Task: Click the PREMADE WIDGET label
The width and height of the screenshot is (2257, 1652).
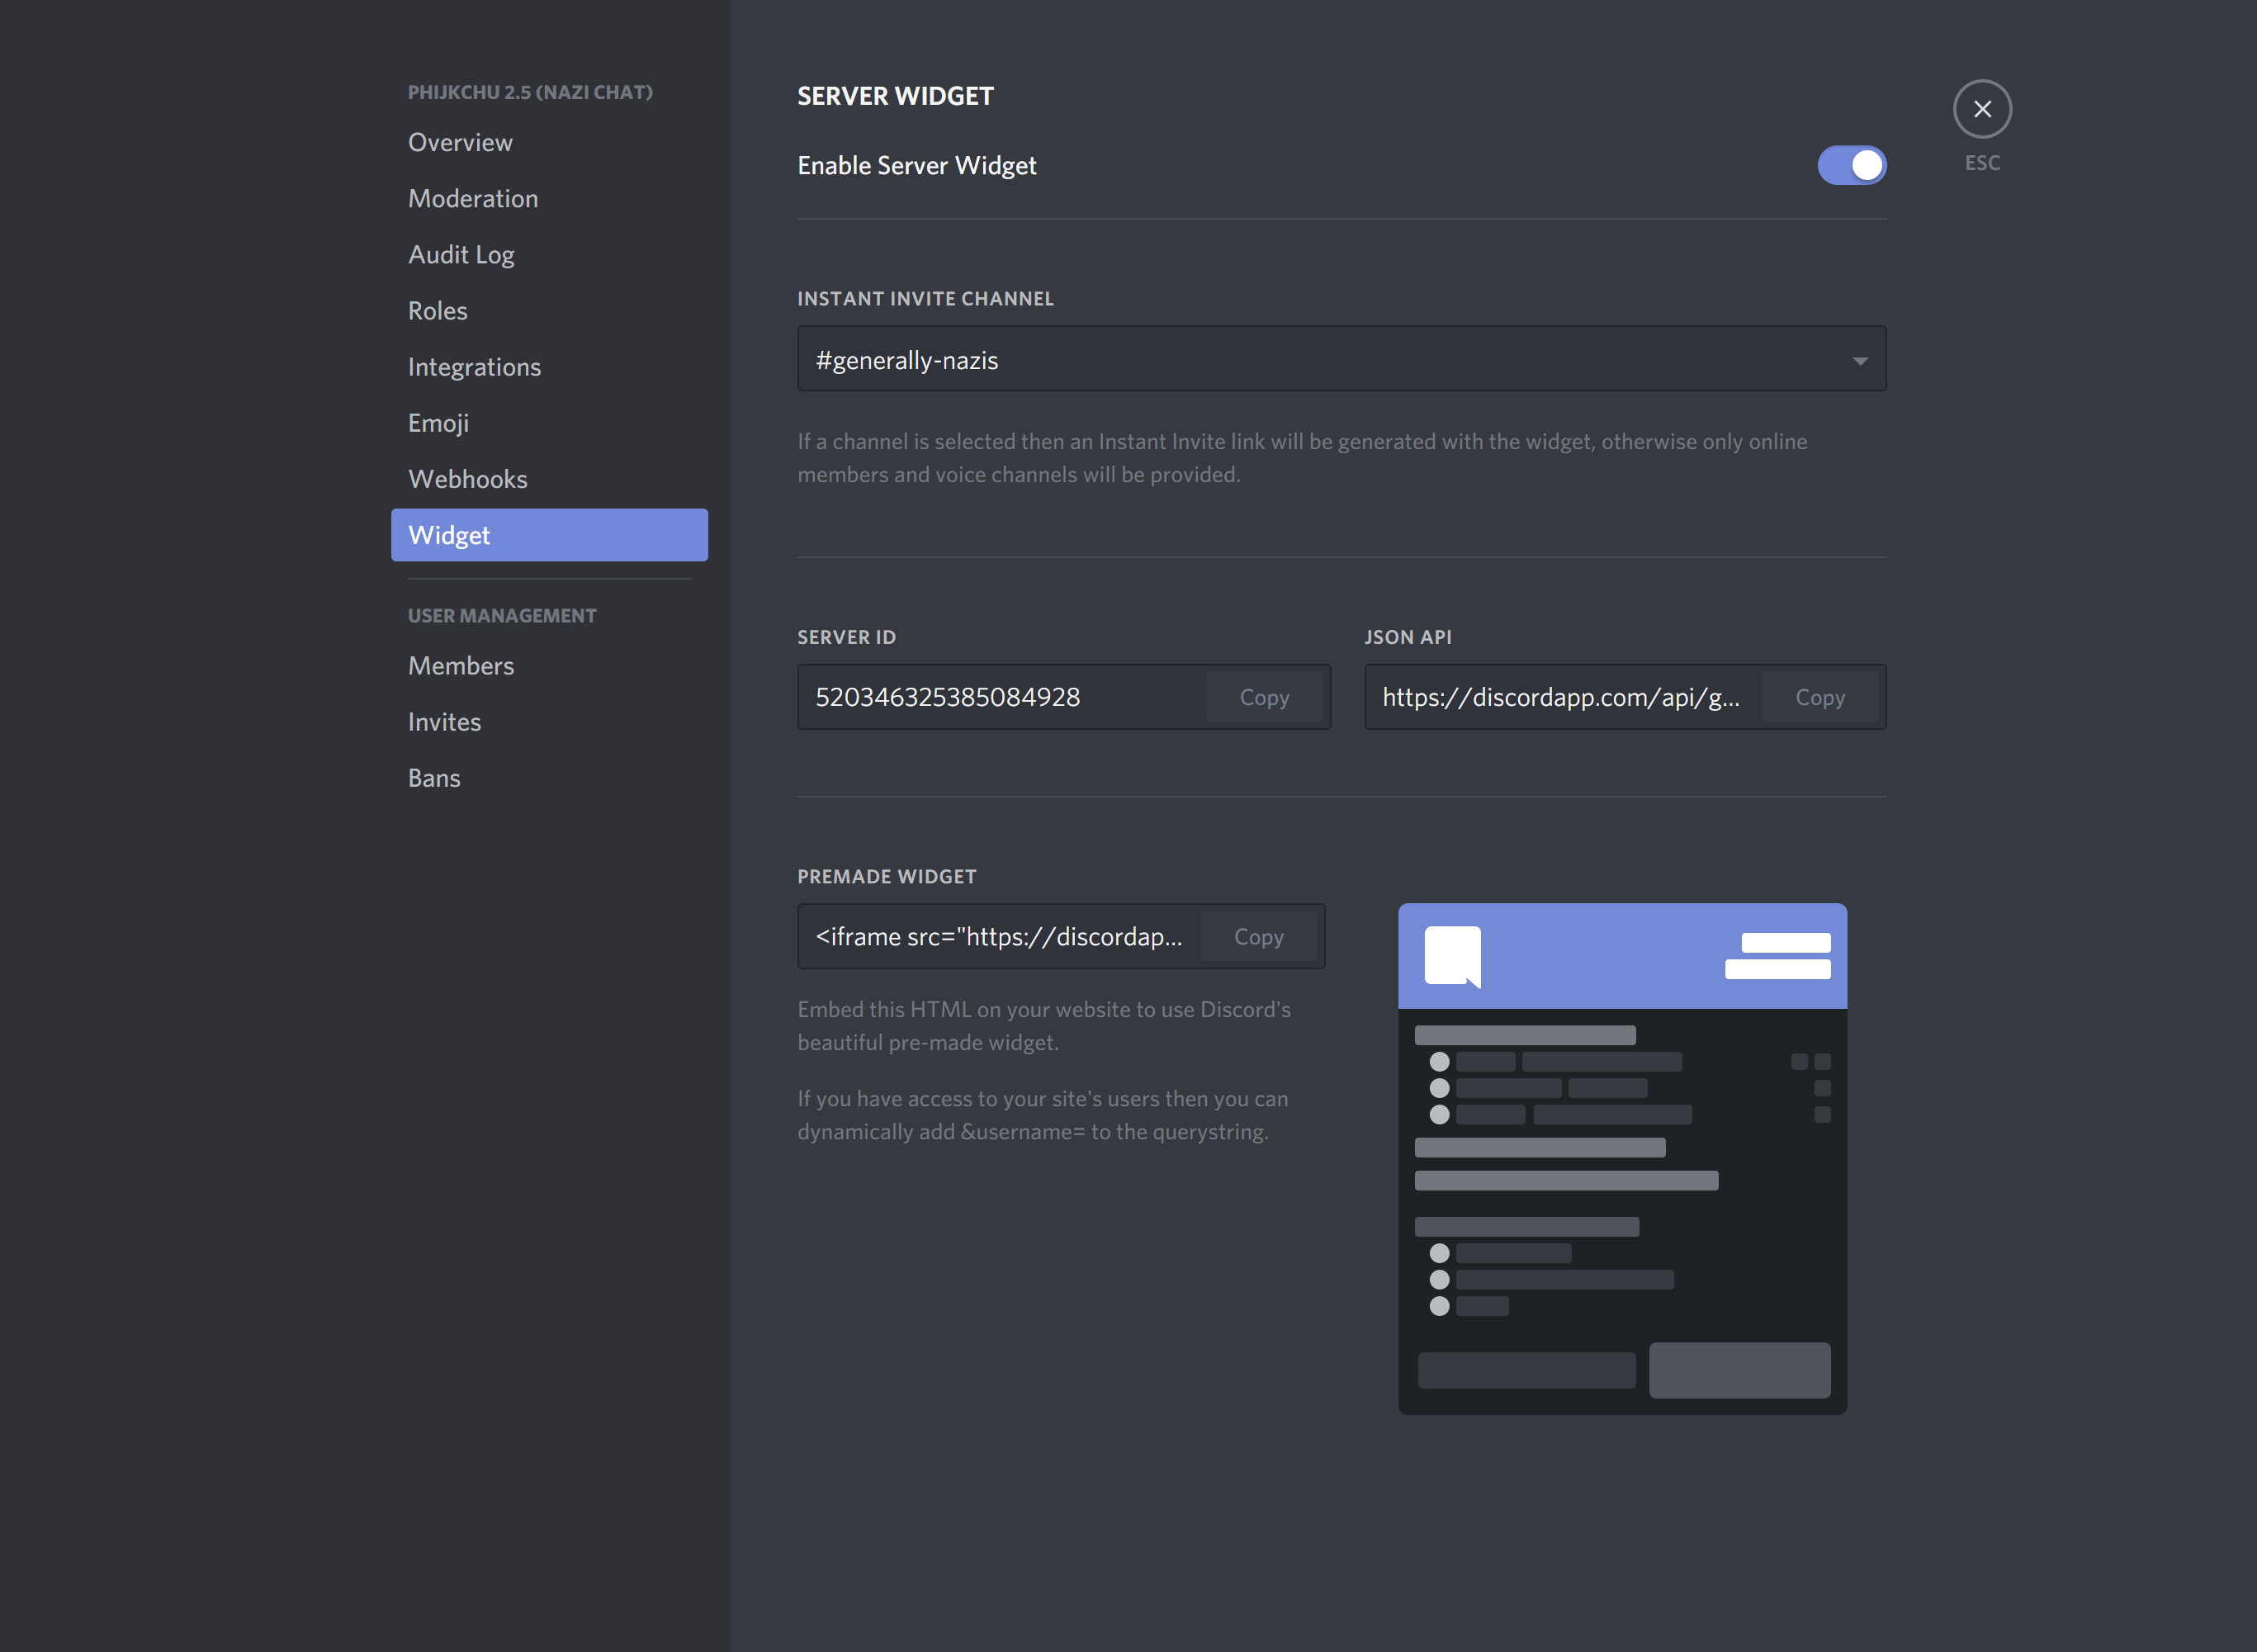Action: pos(886,877)
